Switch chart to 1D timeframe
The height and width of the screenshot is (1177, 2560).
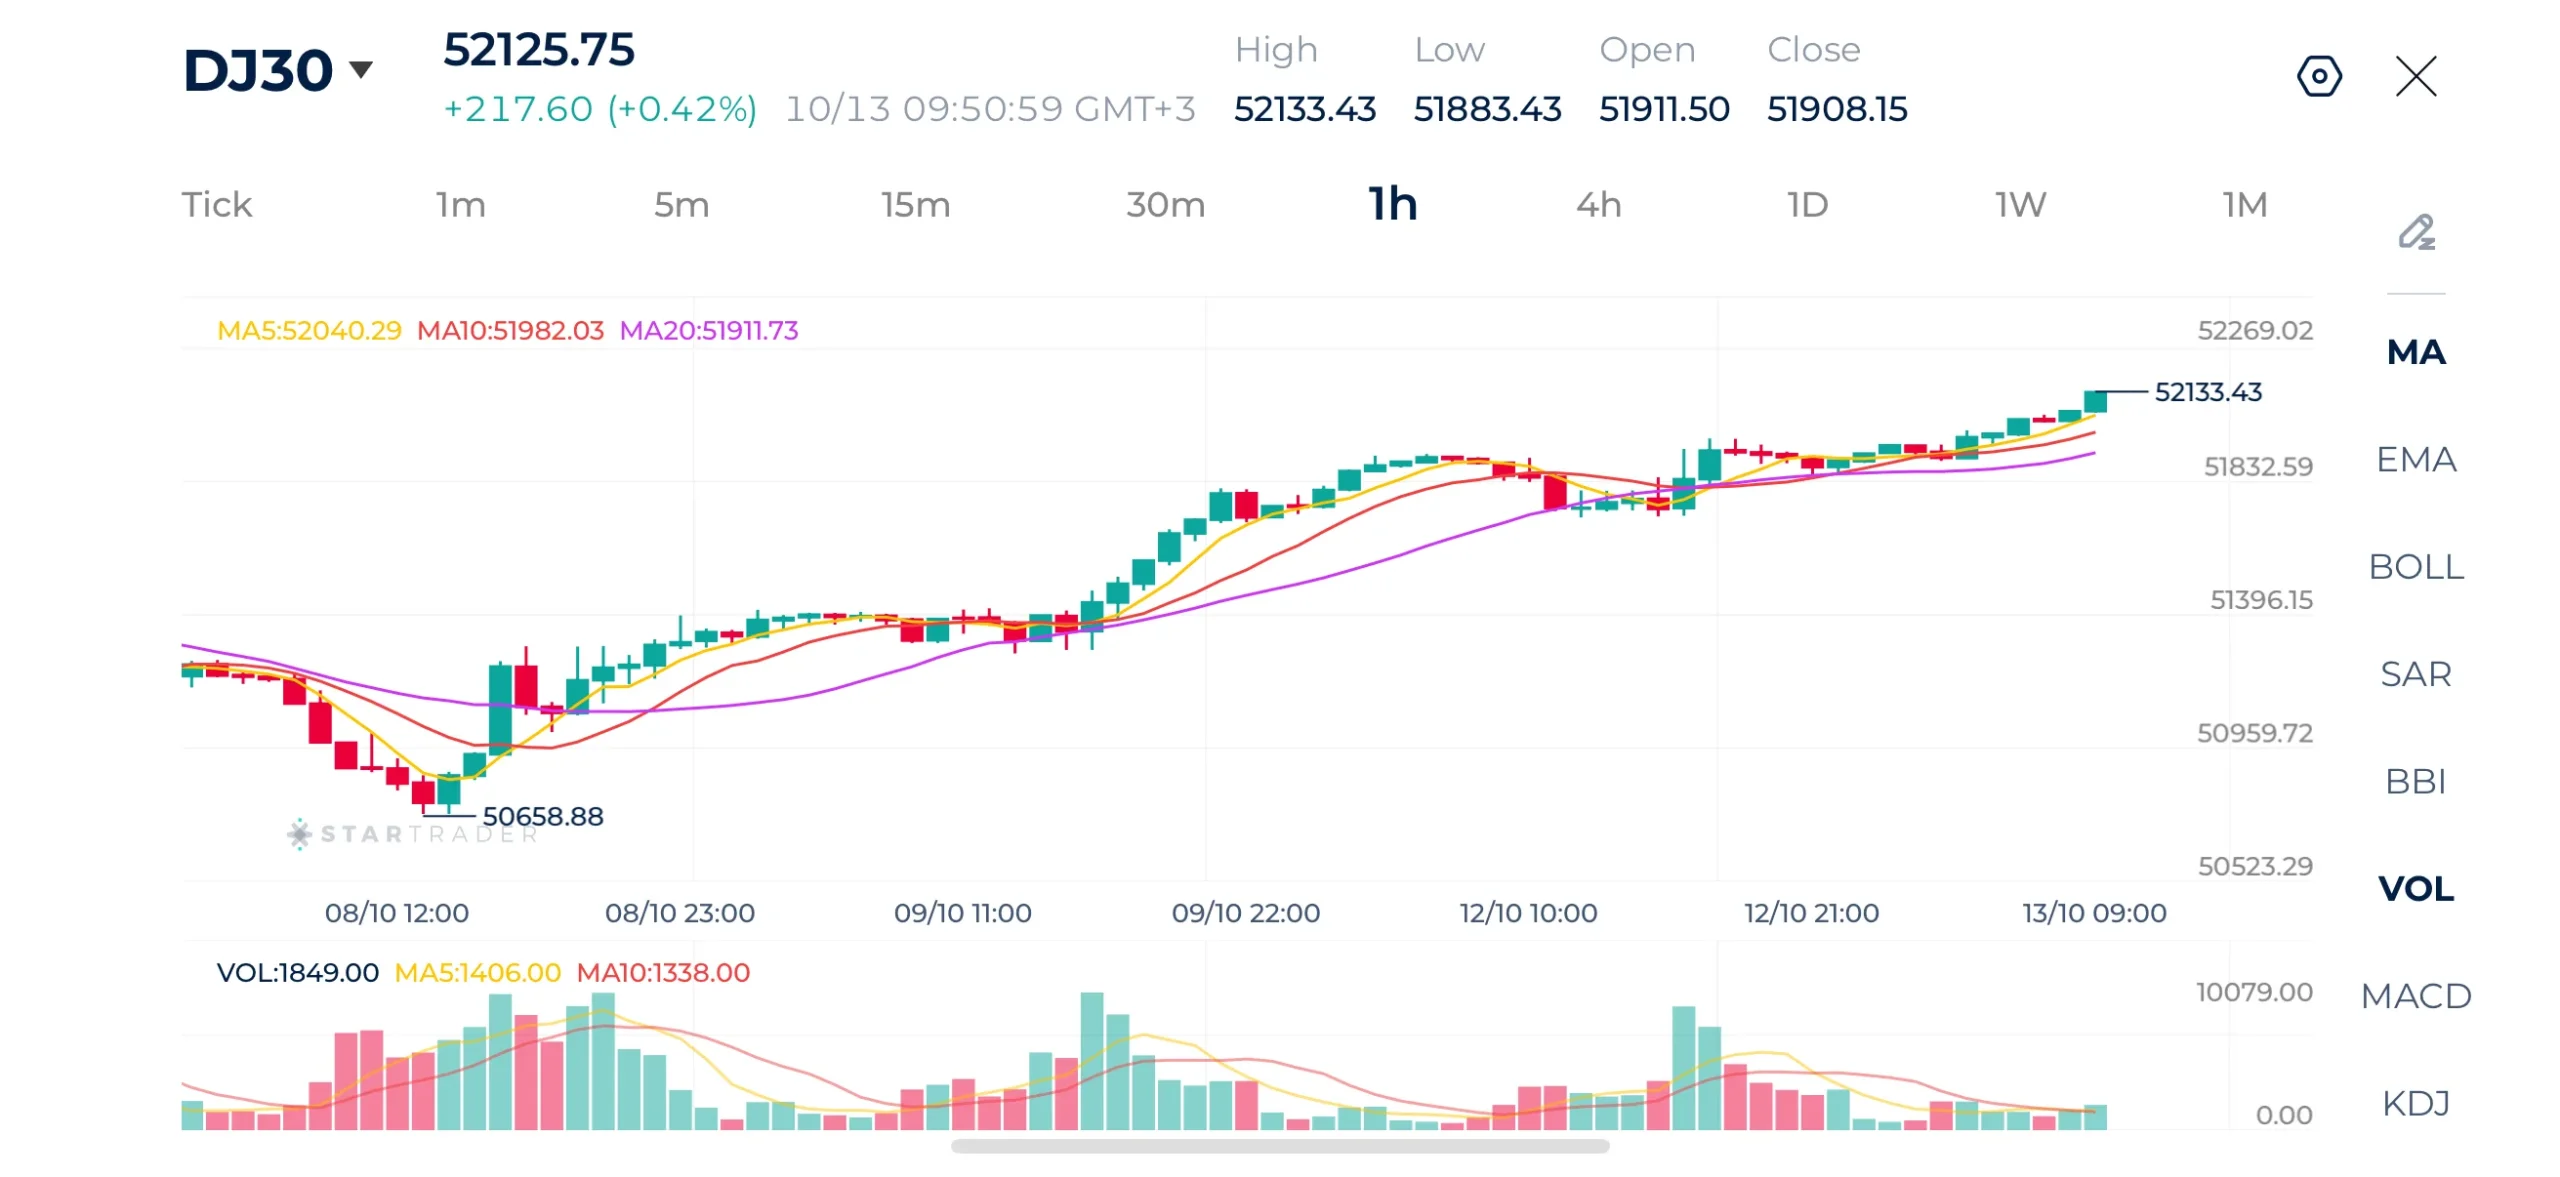click(1807, 205)
